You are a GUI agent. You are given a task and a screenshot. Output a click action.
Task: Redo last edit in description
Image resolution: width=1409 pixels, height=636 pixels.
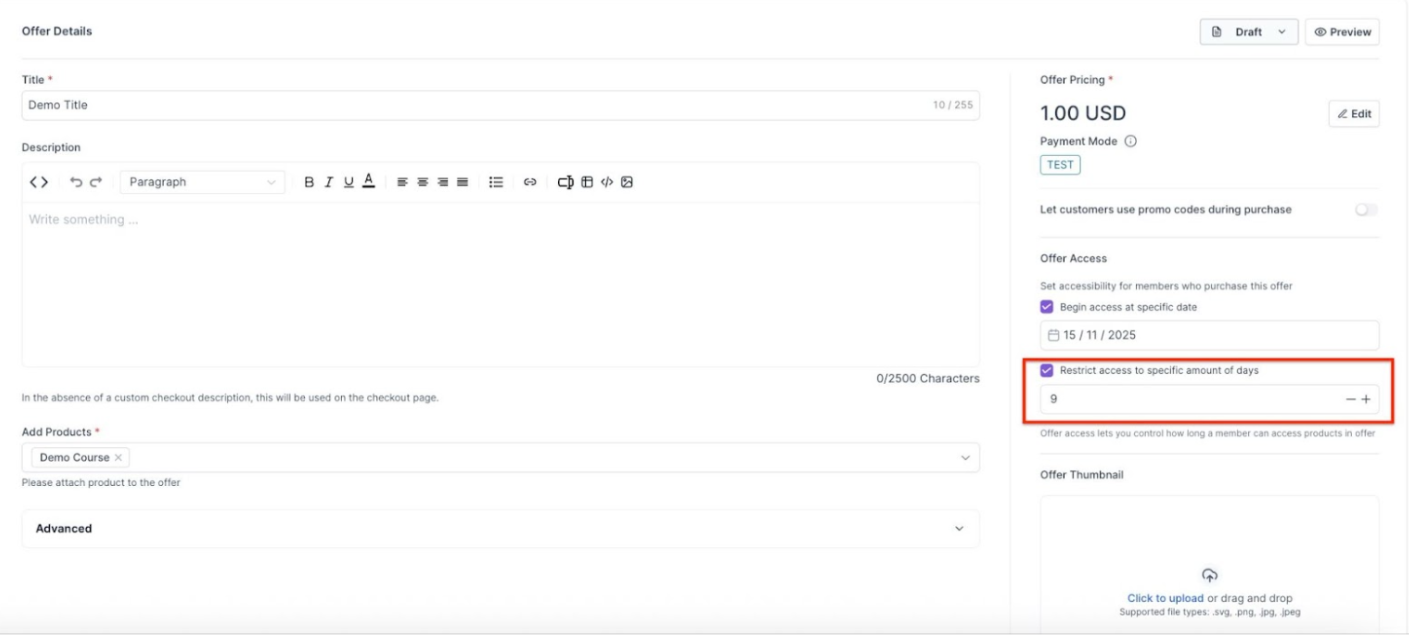click(96, 182)
